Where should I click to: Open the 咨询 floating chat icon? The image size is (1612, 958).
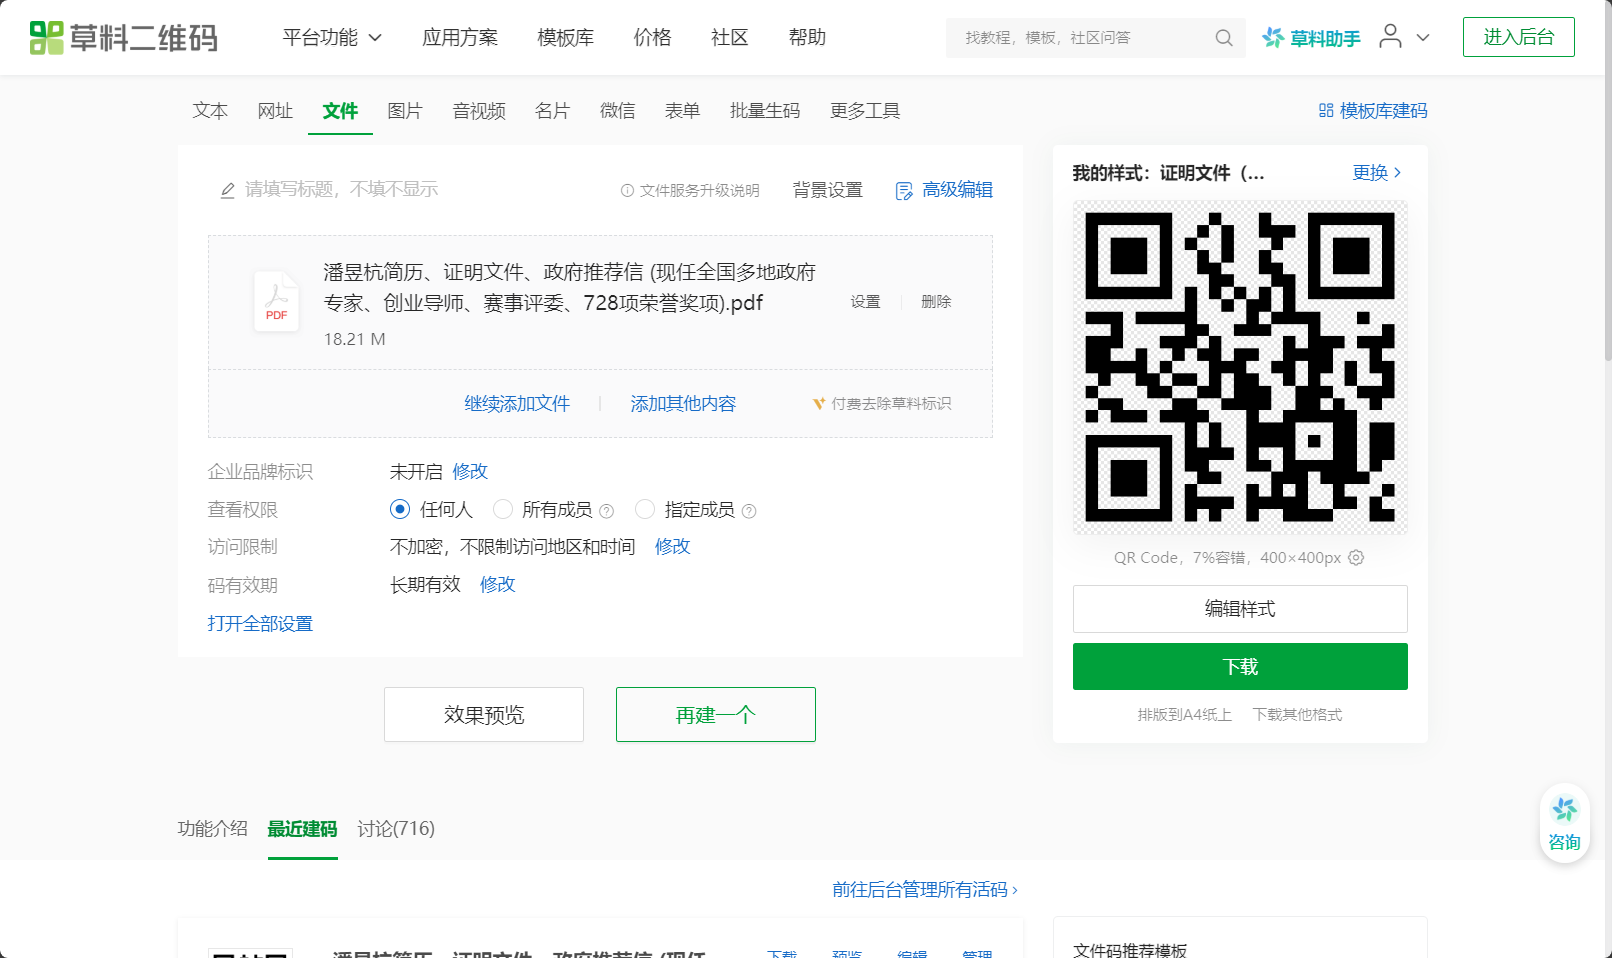(1565, 823)
